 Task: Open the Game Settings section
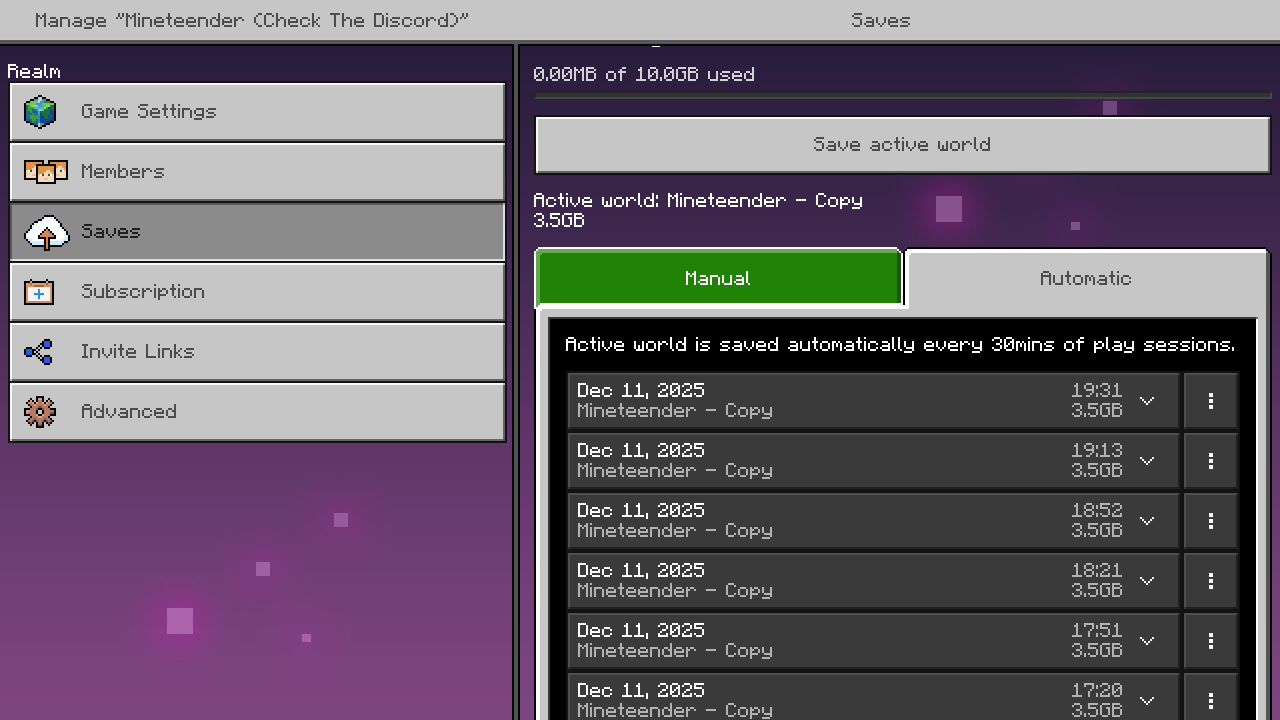(257, 112)
